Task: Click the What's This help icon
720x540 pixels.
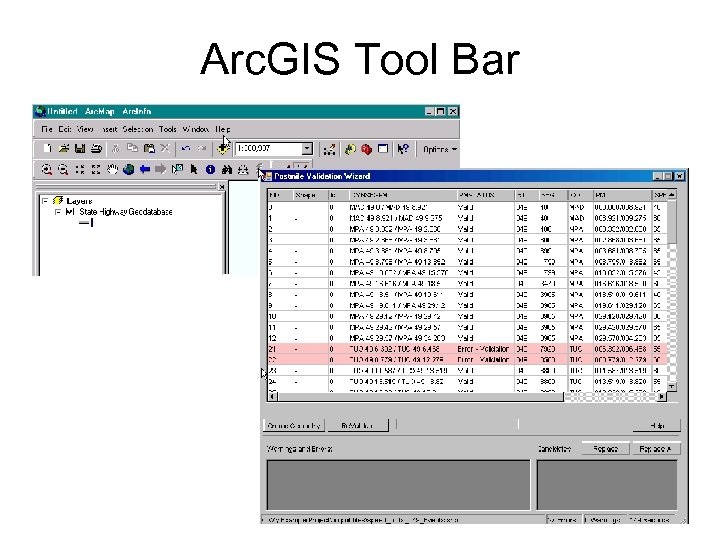Action: pyautogui.click(x=403, y=149)
